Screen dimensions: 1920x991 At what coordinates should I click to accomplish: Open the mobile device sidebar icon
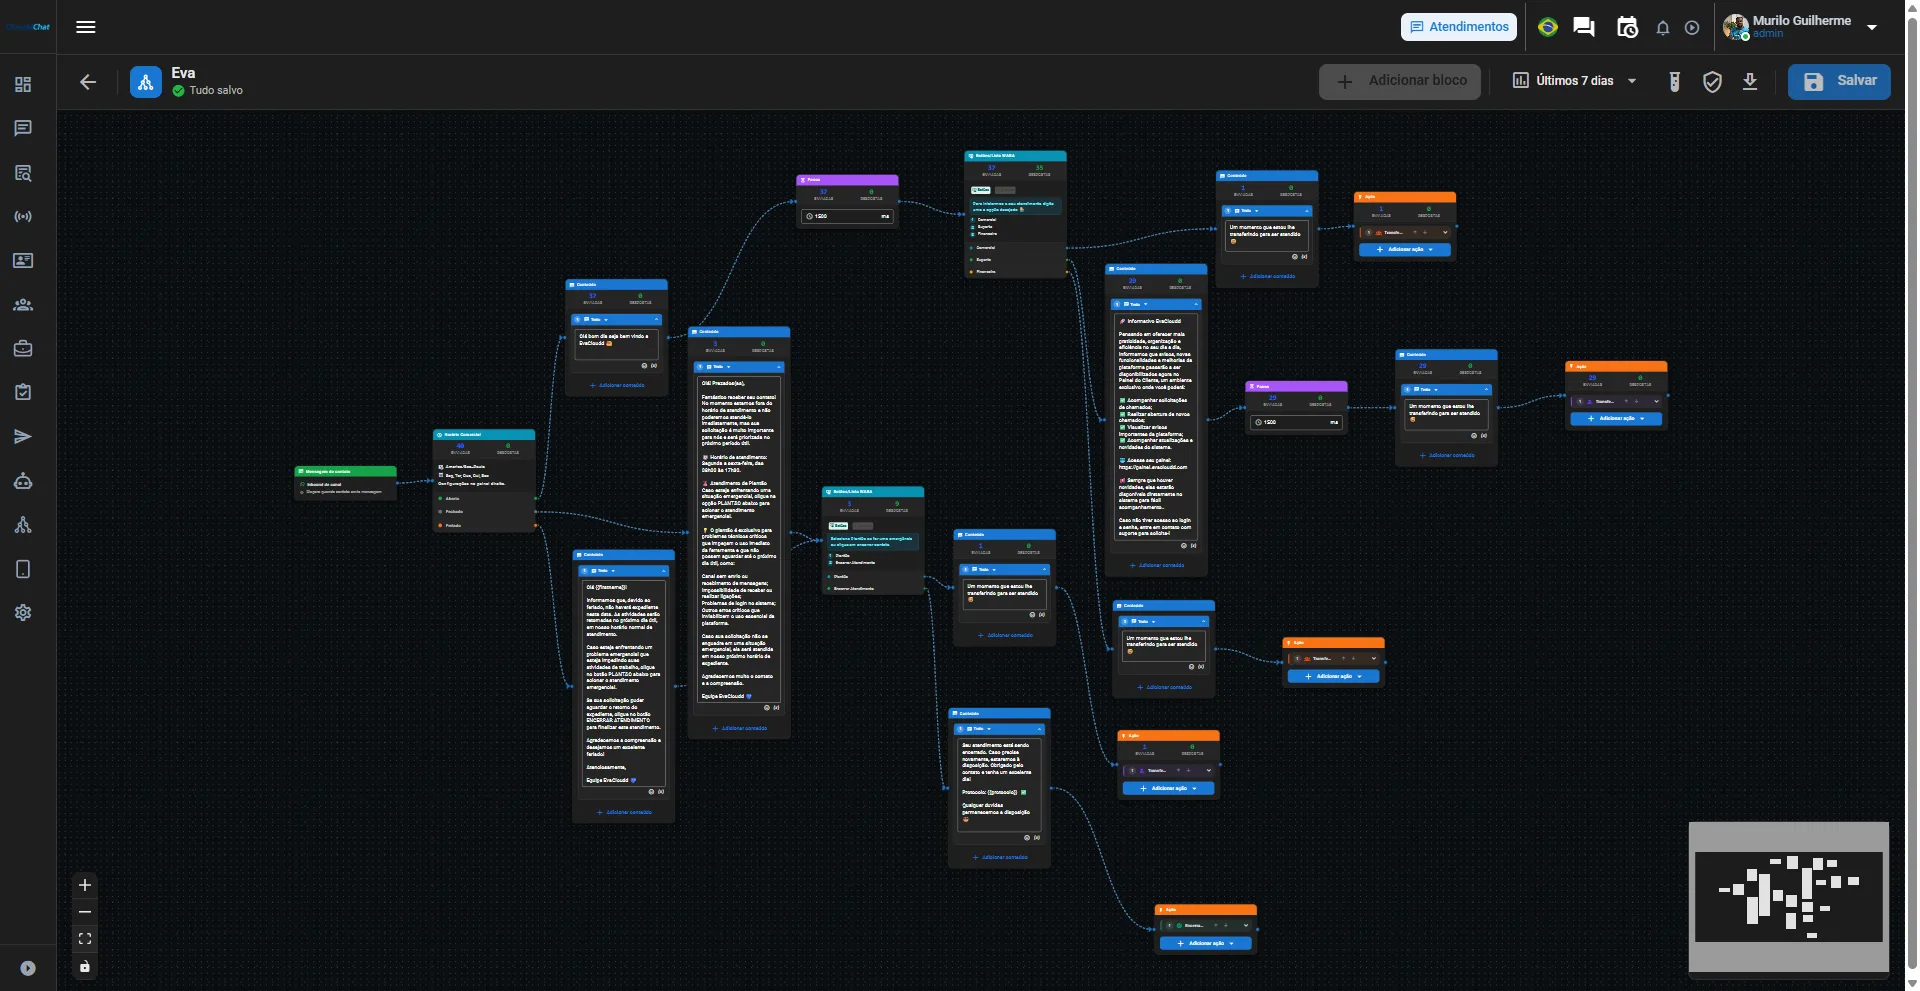click(23, 569)
